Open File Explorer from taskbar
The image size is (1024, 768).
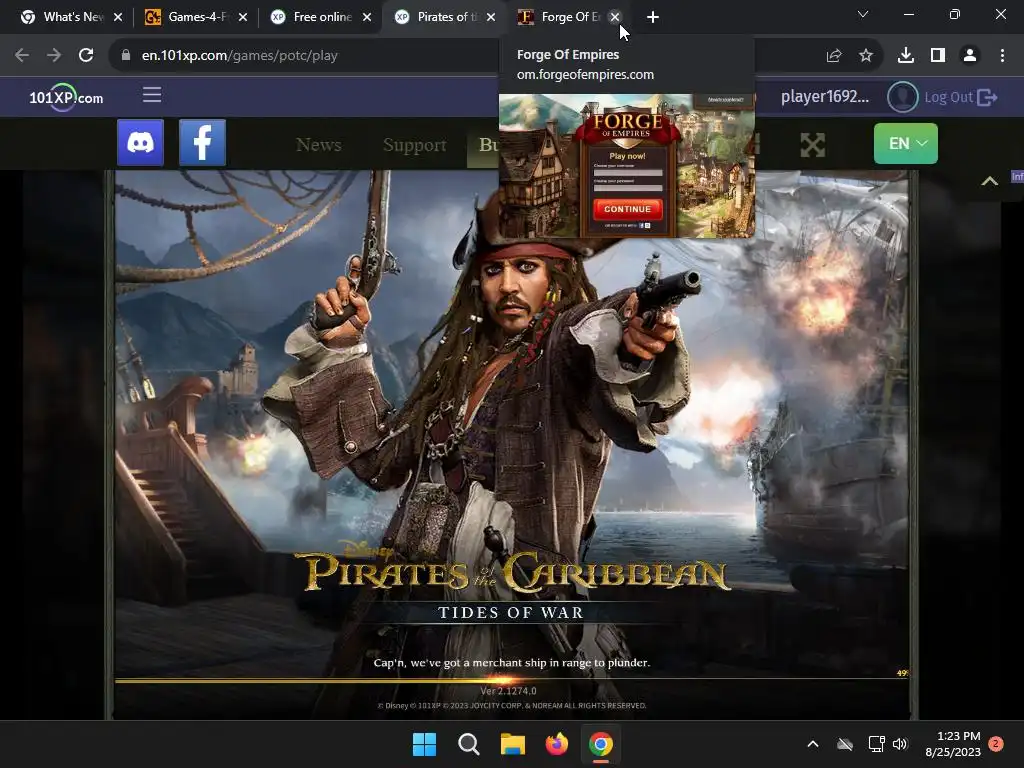point(513,744)
